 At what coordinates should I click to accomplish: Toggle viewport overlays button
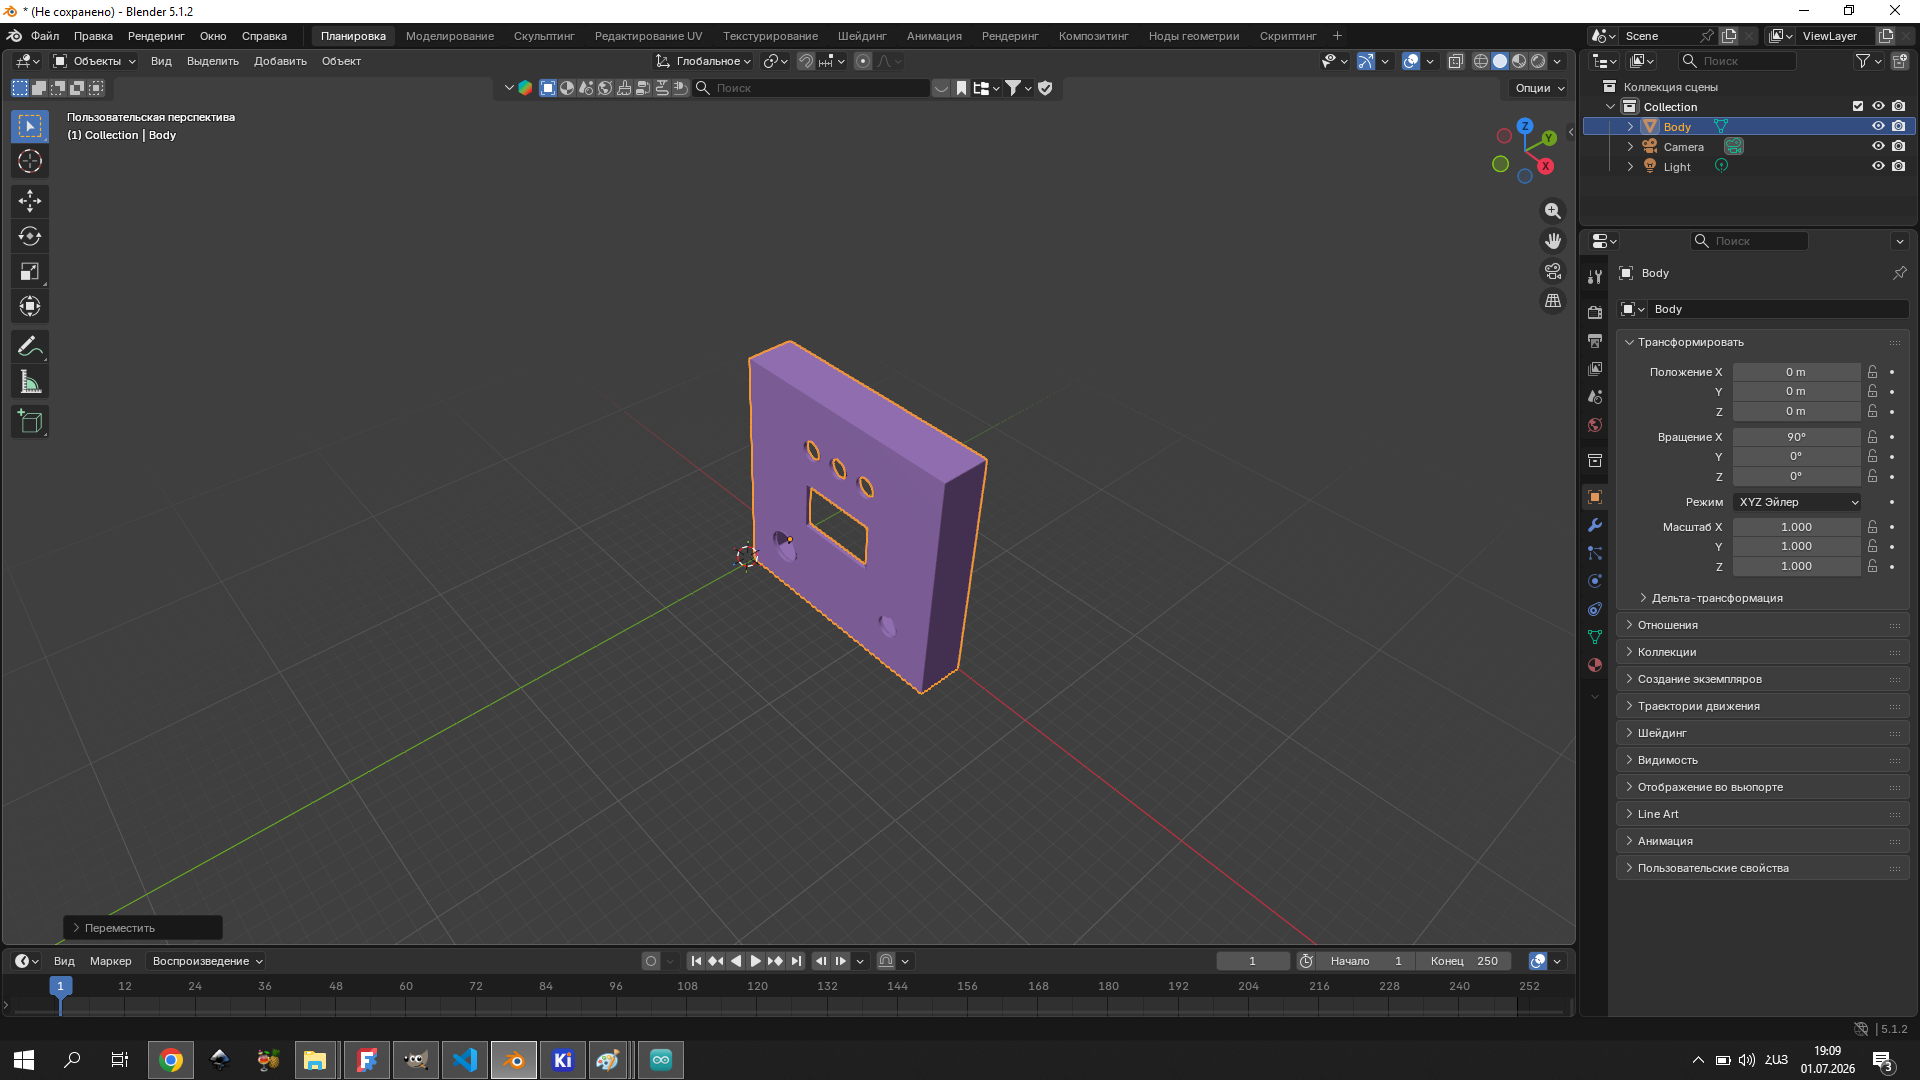click(x=1411, y=61)
